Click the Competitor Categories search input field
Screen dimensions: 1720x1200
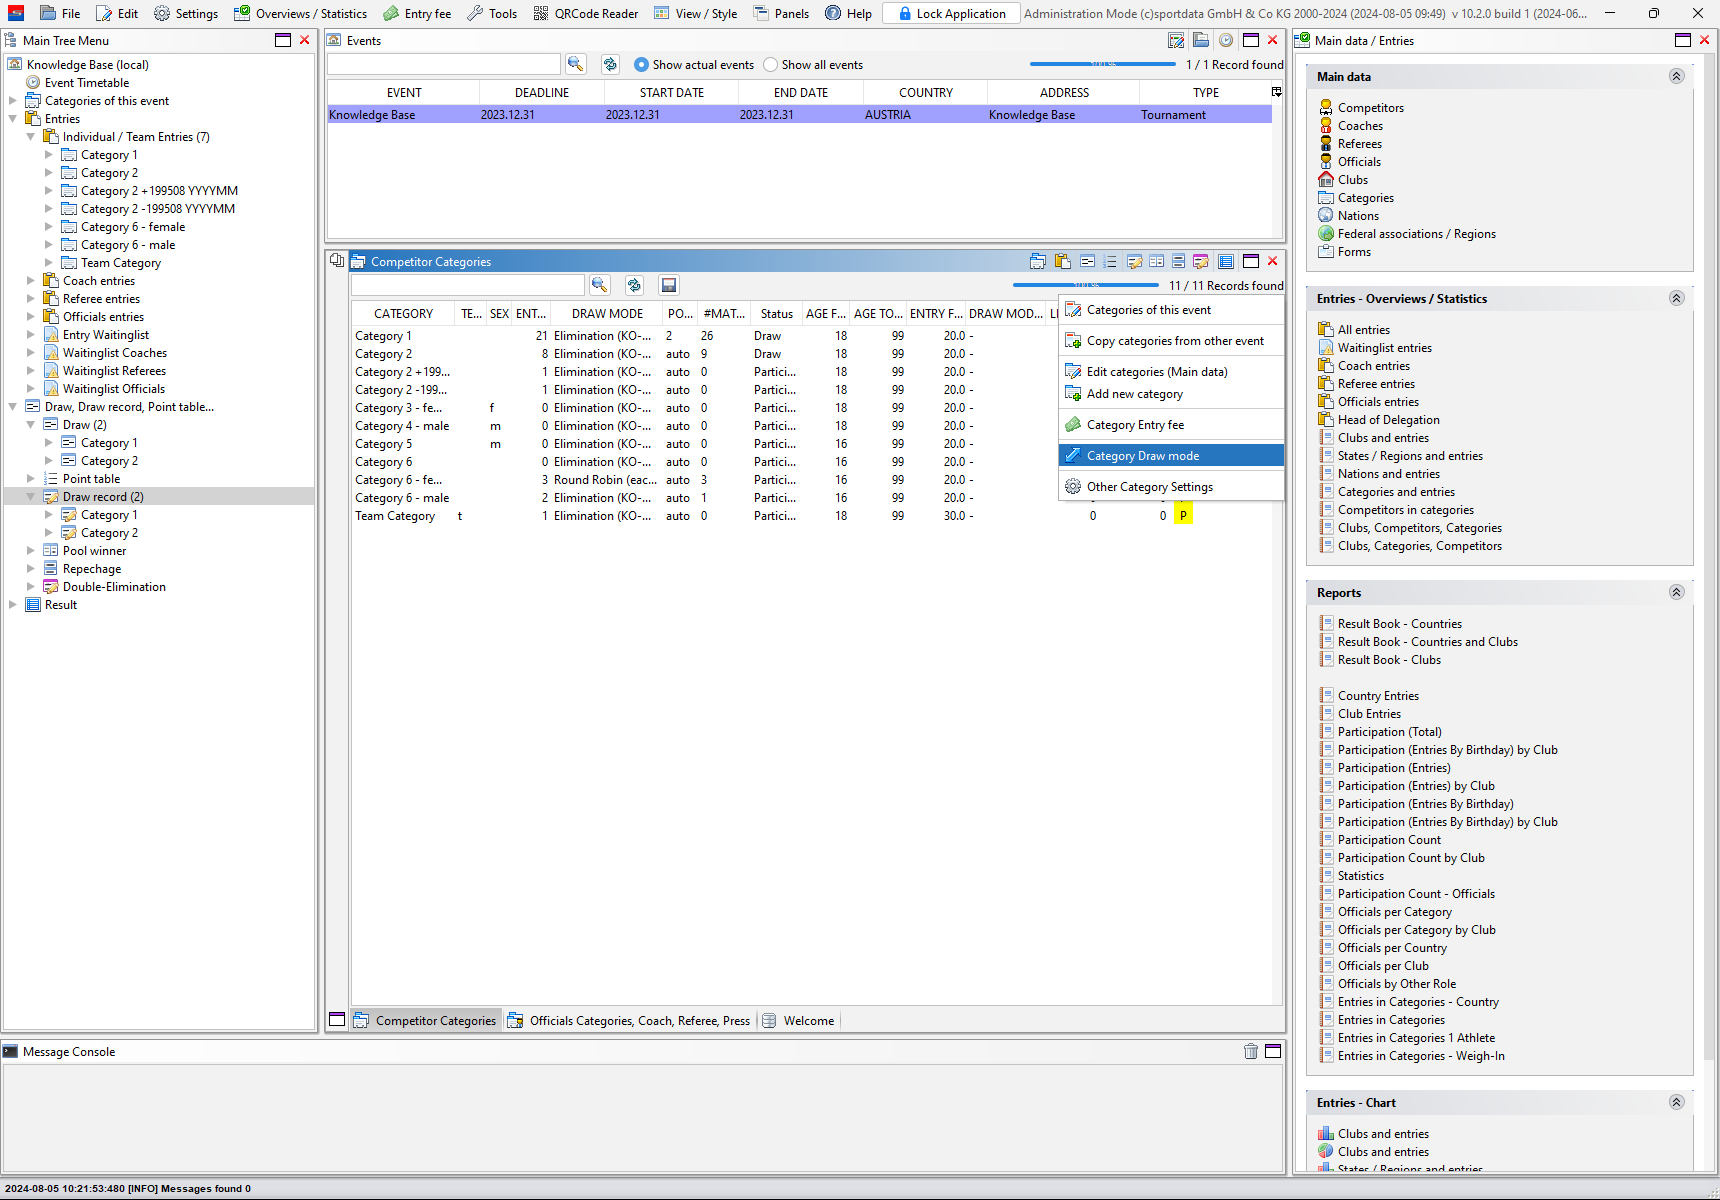(467, 285)
